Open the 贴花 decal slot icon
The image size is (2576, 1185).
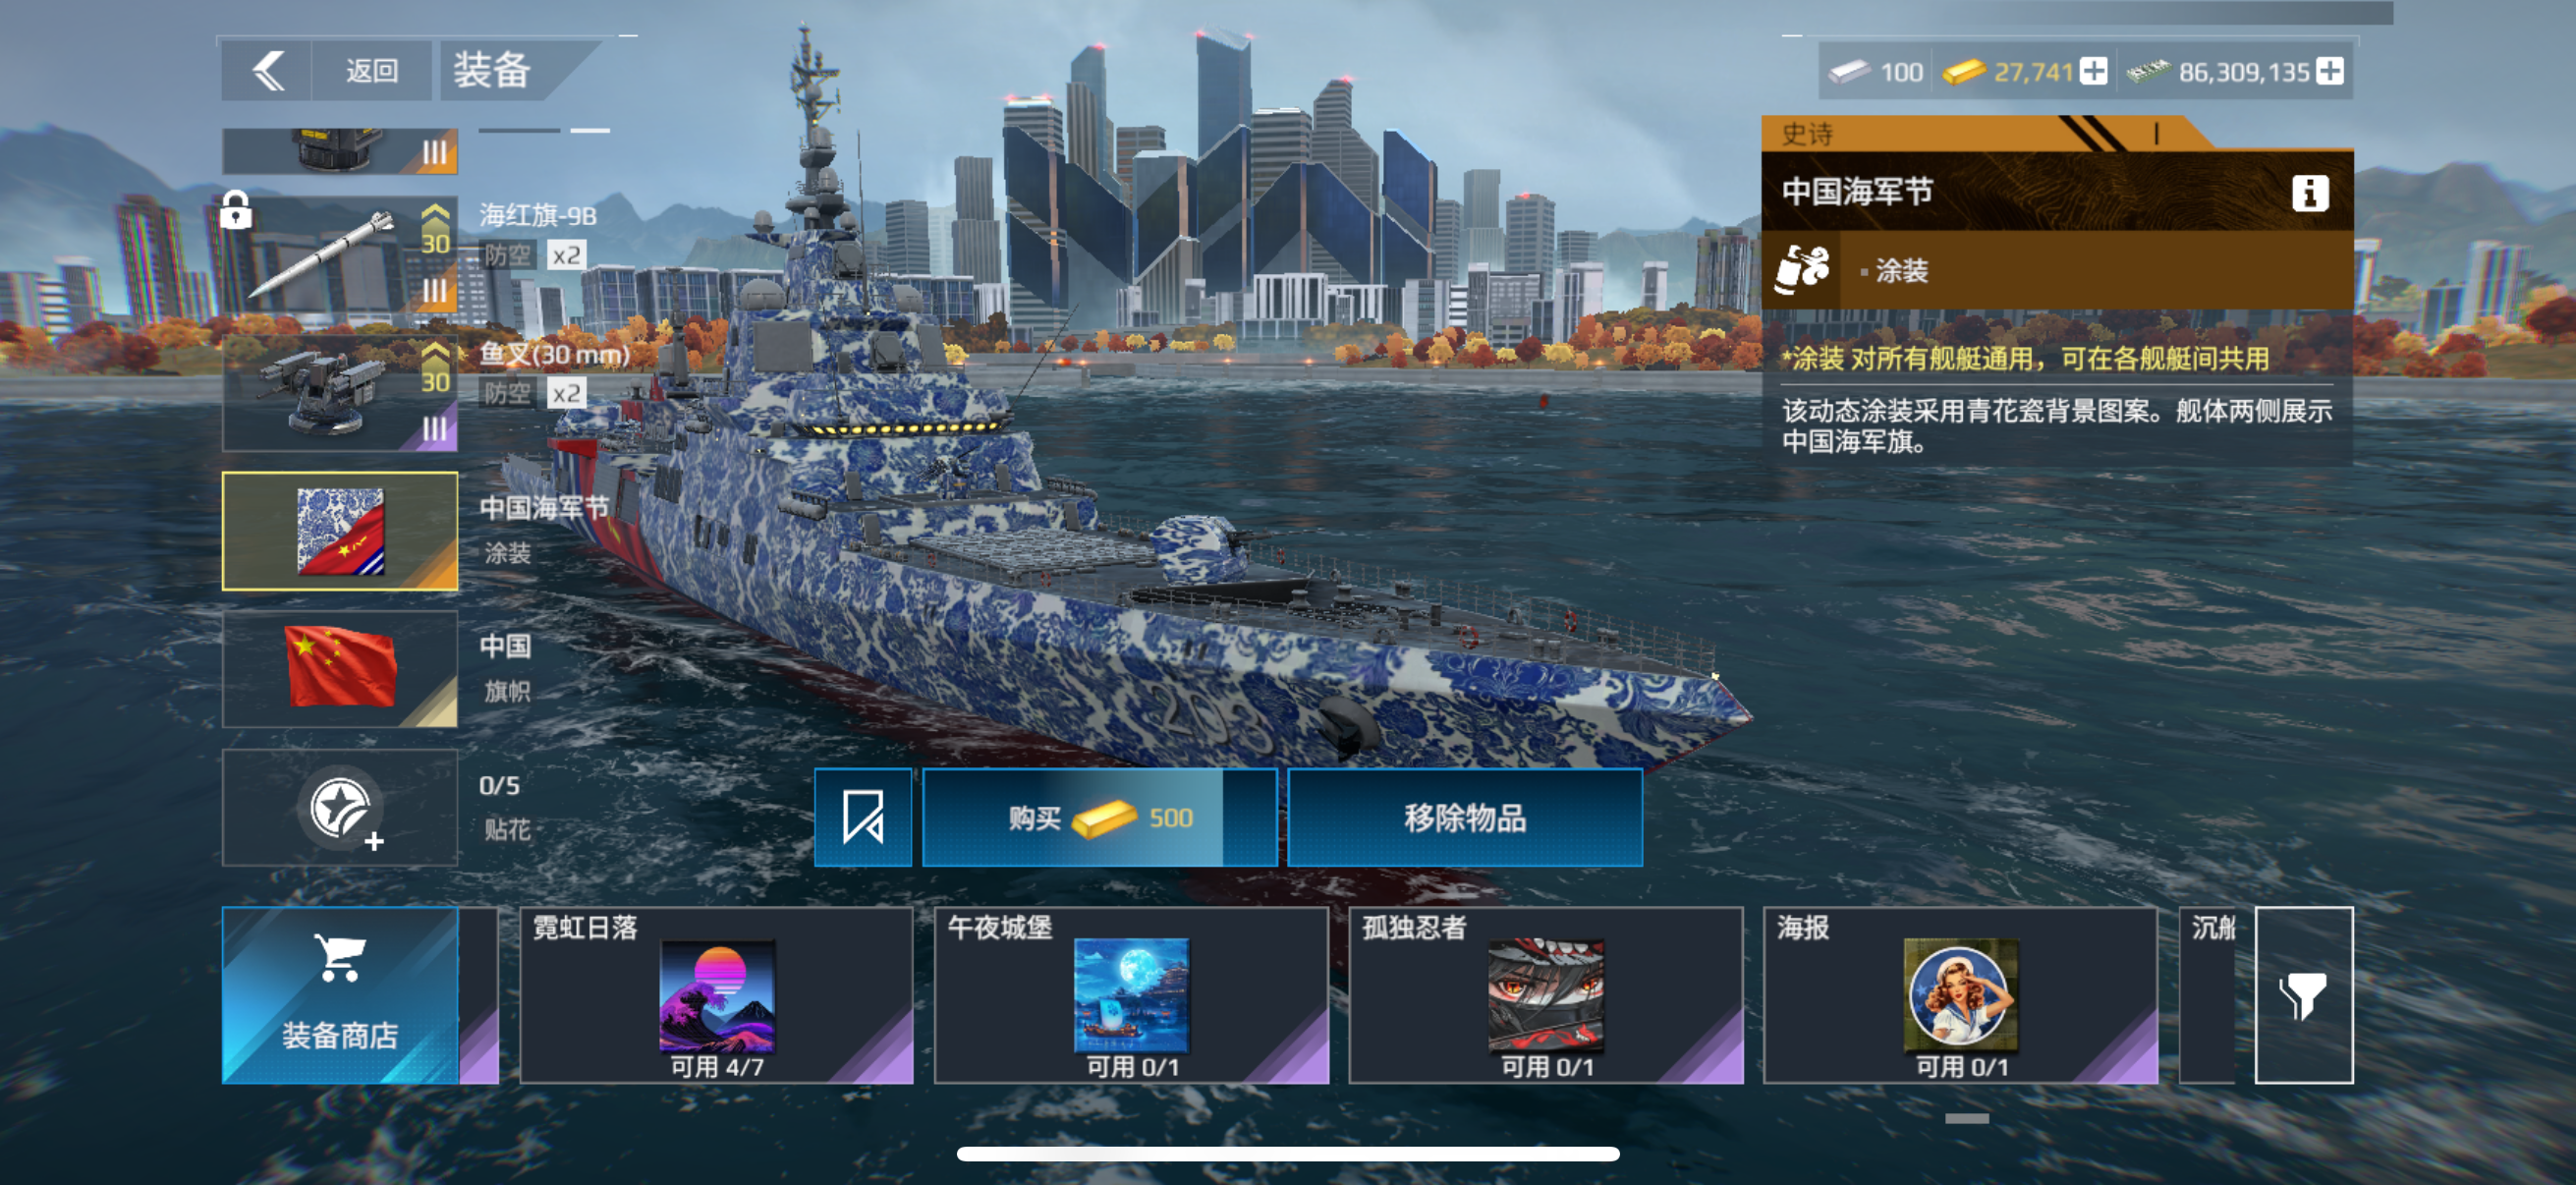point(340,808)
